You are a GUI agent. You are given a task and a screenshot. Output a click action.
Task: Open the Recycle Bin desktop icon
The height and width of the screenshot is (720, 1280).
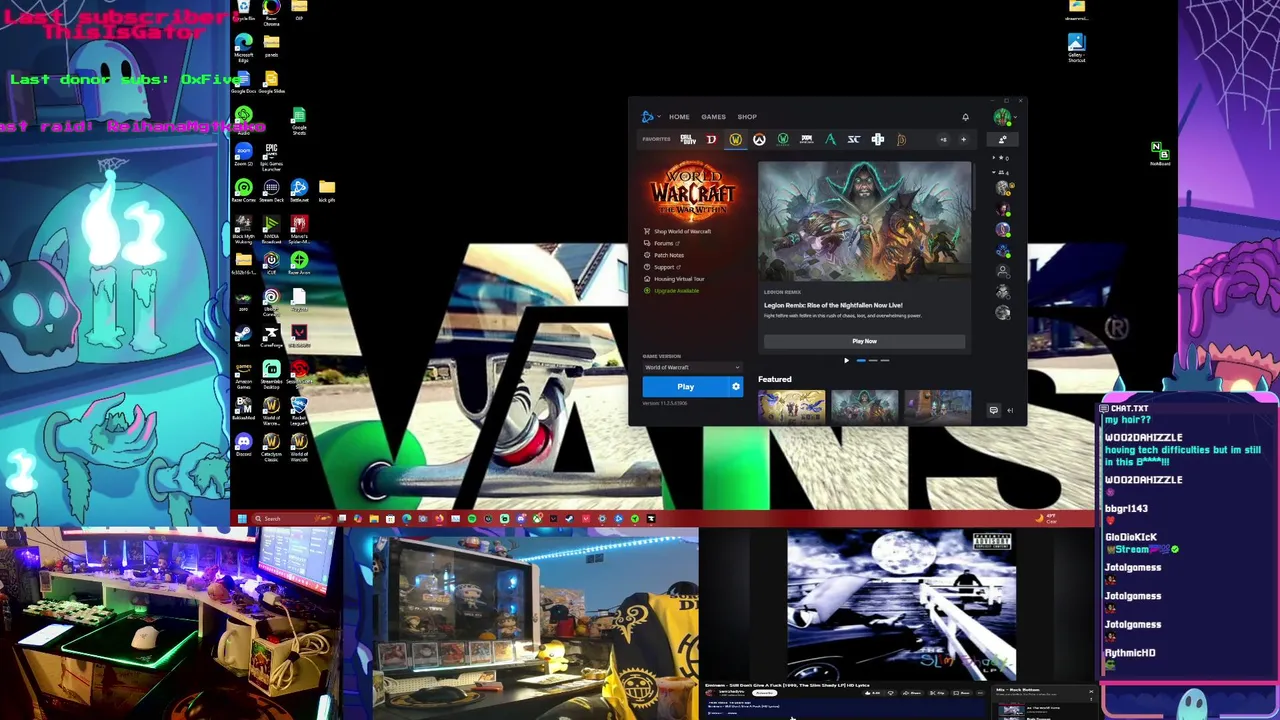[x=243, y=8]
